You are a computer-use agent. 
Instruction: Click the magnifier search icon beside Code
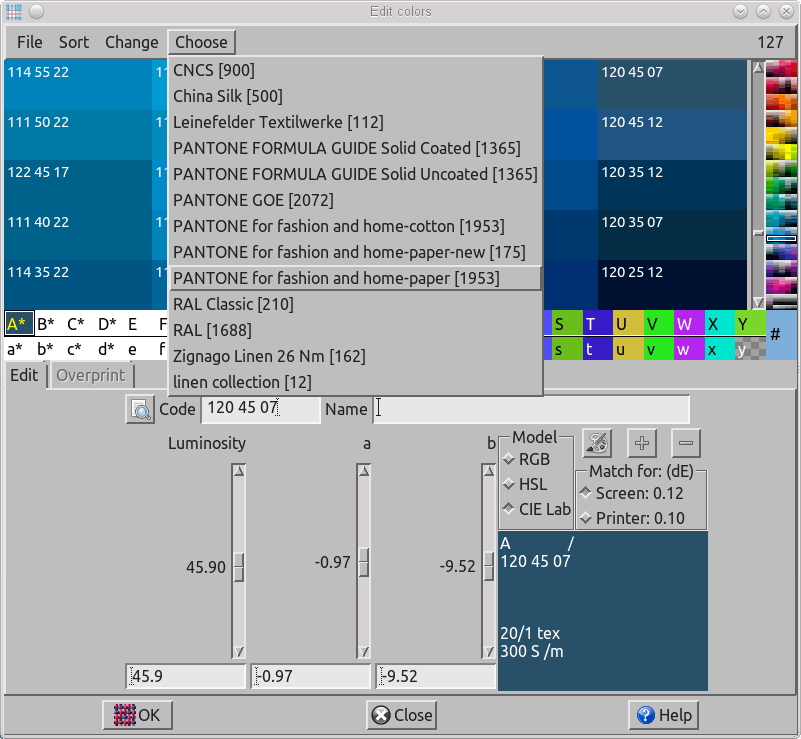(x=139, y=409)
